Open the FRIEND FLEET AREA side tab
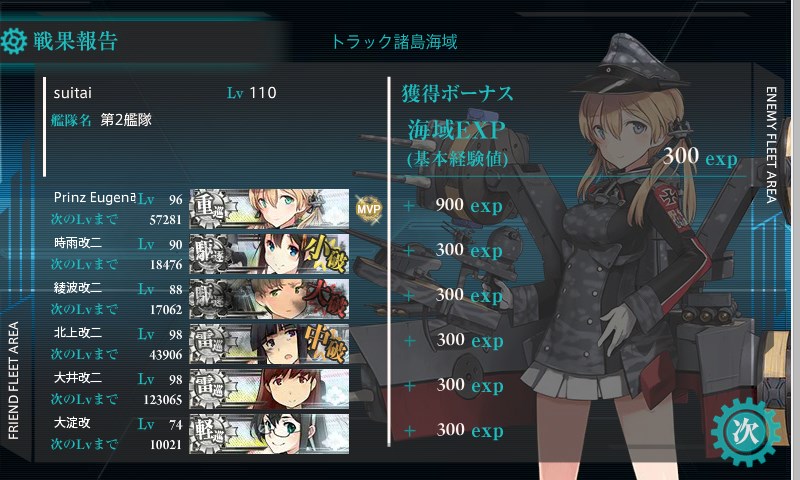The image size is (800, 480). 14,381
